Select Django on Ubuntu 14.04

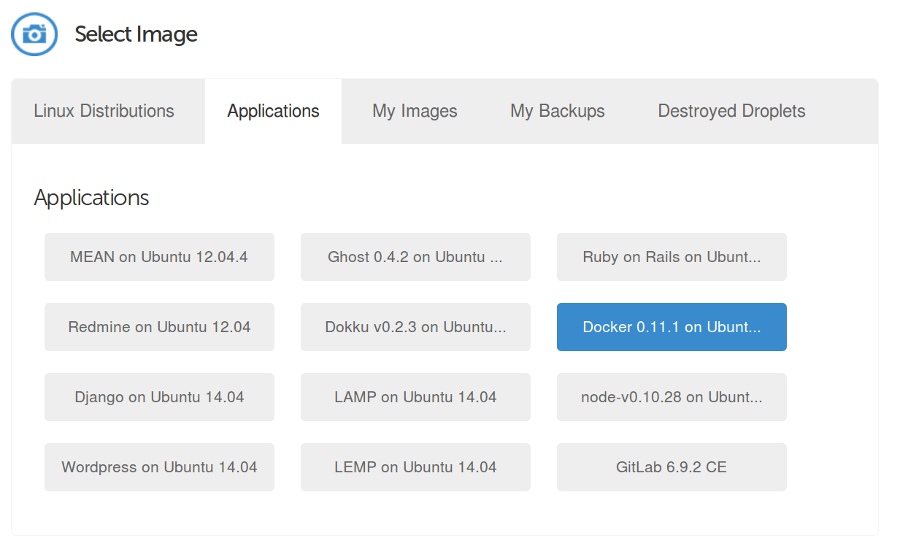(160, 397)
